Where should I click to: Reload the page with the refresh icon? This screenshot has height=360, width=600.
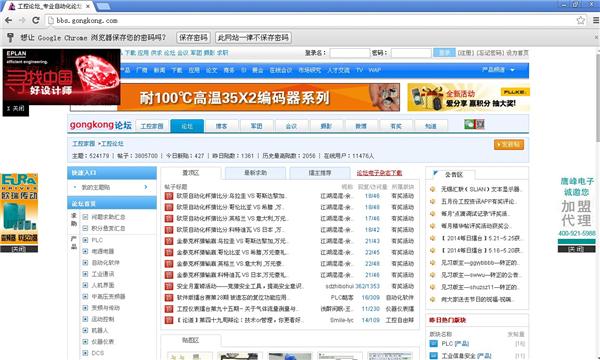pos(36,20)
